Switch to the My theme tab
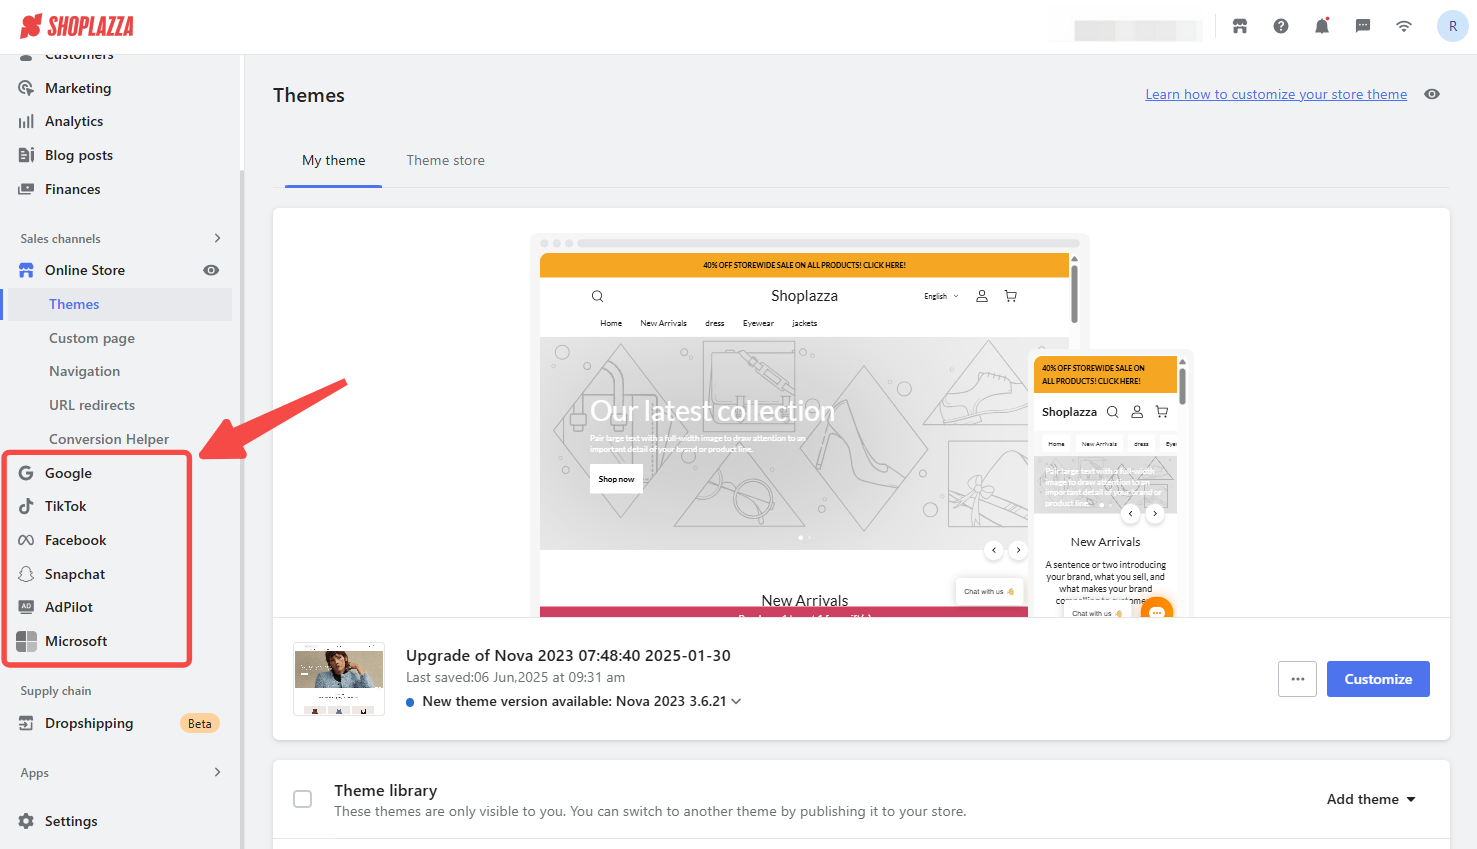The image size is (1477, 849). 333,160
